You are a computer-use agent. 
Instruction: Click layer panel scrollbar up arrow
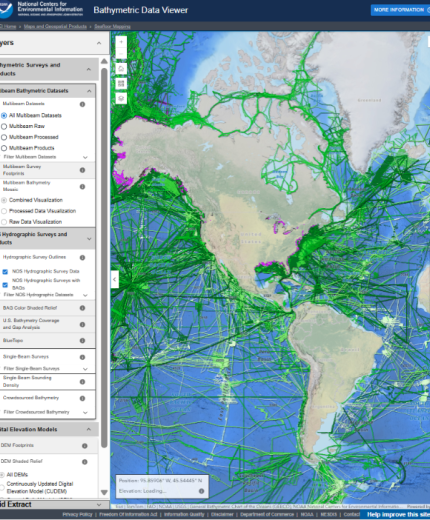[x=104, y=61]
